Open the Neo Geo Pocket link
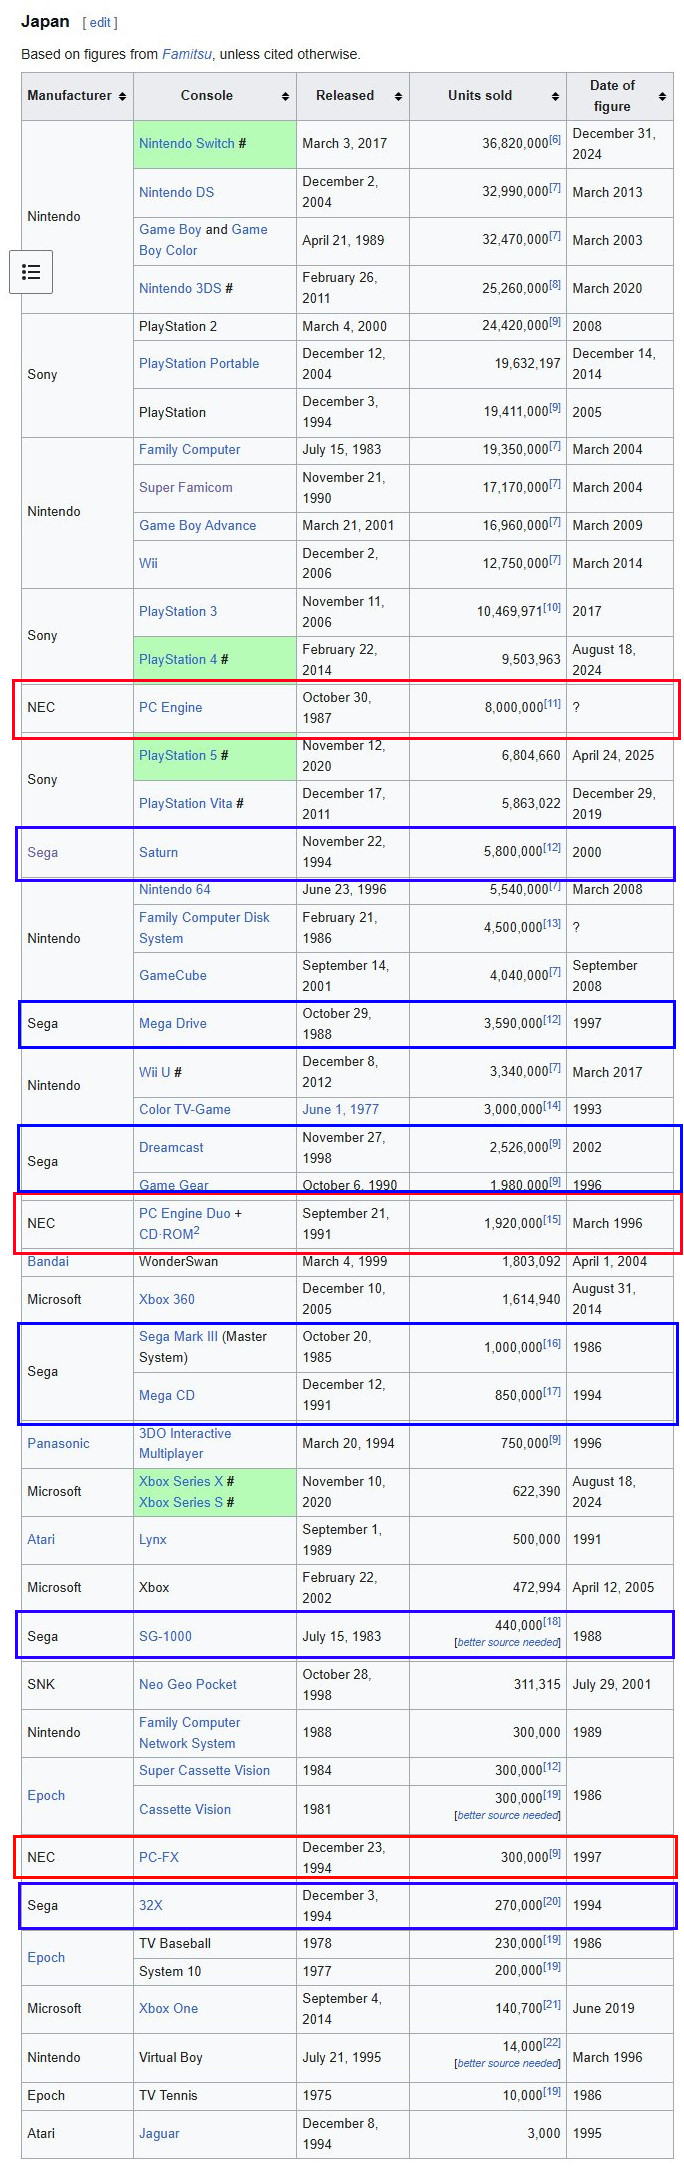Screen dimensions: 684x2171 [x=188, y=1684]
